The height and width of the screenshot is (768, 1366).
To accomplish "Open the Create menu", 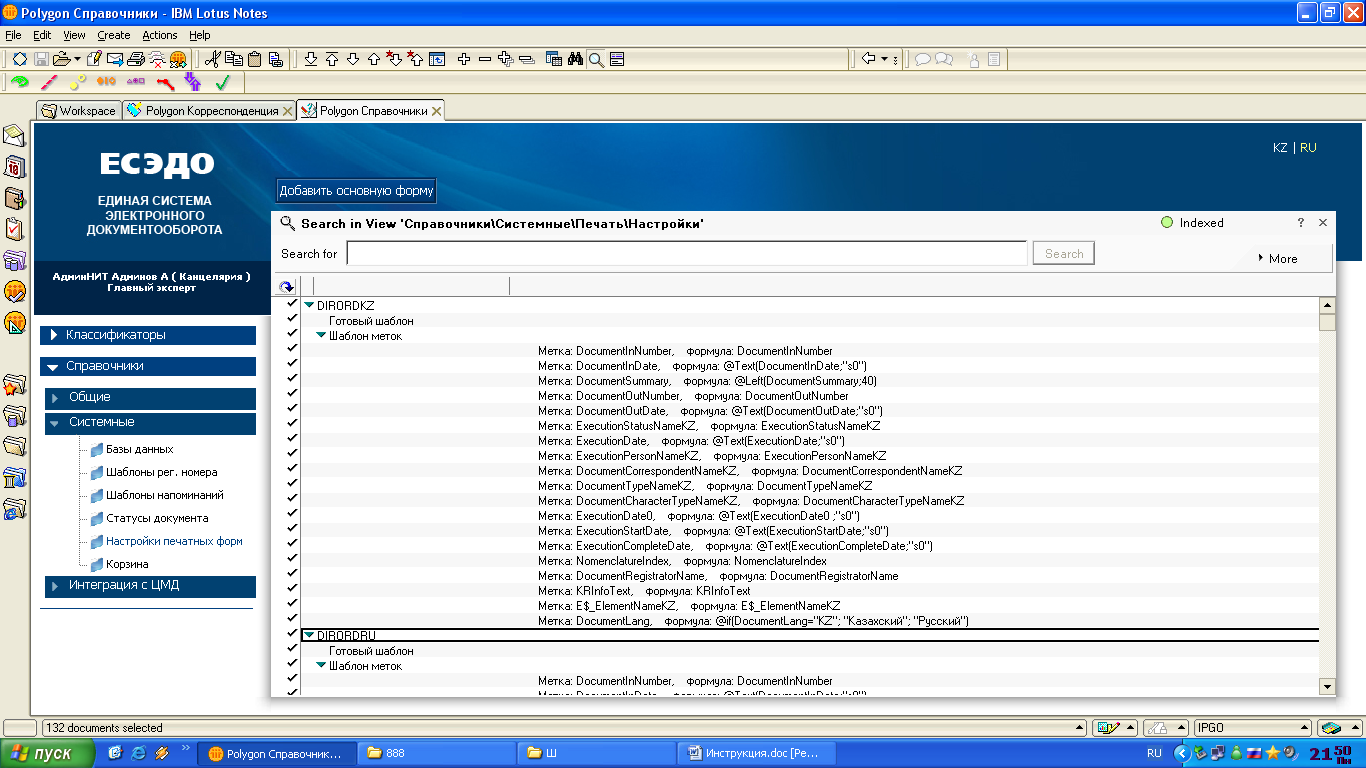I will tap(114, 35).
